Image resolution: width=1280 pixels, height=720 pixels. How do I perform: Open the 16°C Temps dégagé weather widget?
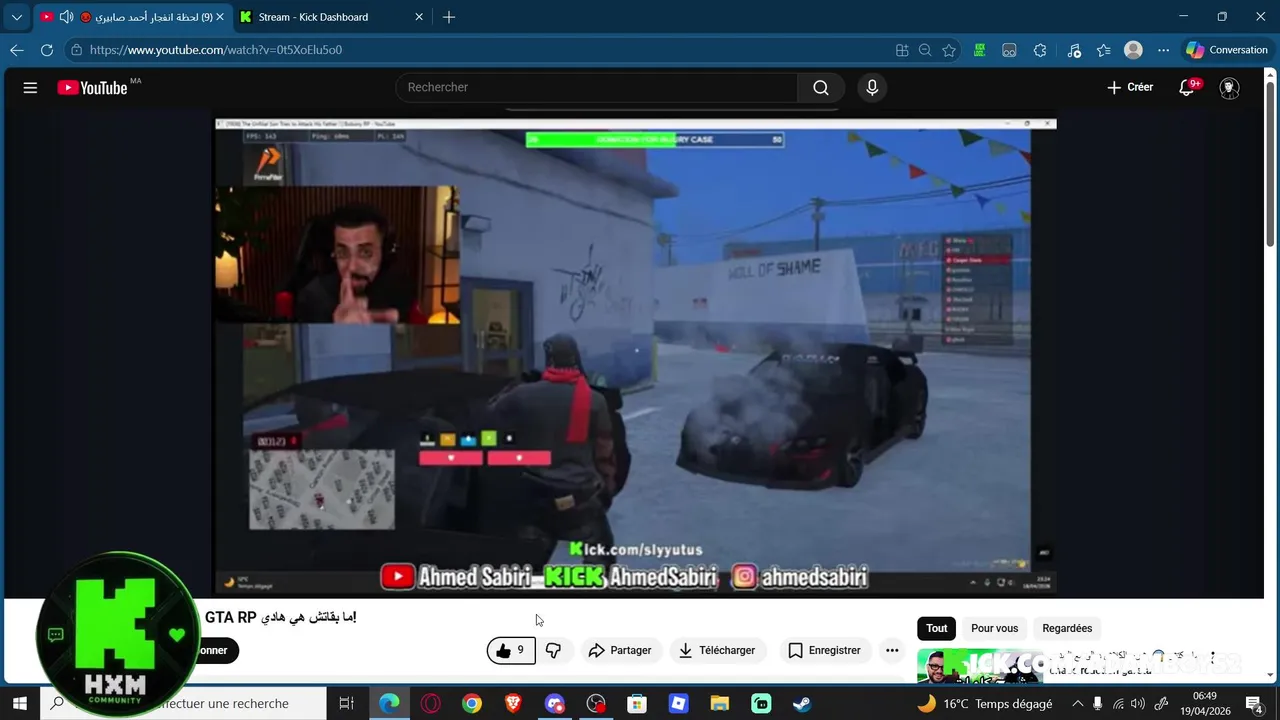tap(984, 704)
